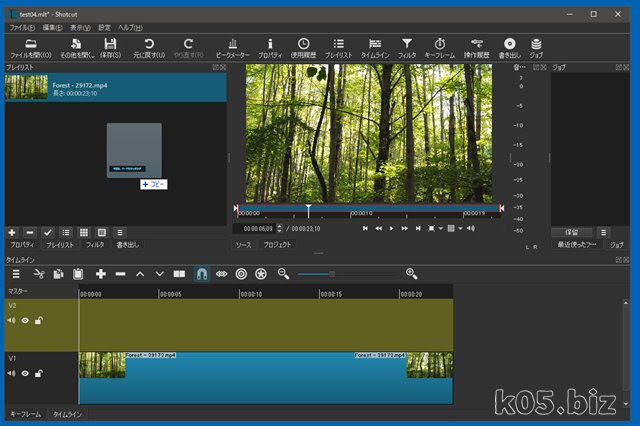Image resolution: width=640 pixels, height=426 pixels.
Task: Hide track V1 with eye icon
Action: tap(25, 373)
